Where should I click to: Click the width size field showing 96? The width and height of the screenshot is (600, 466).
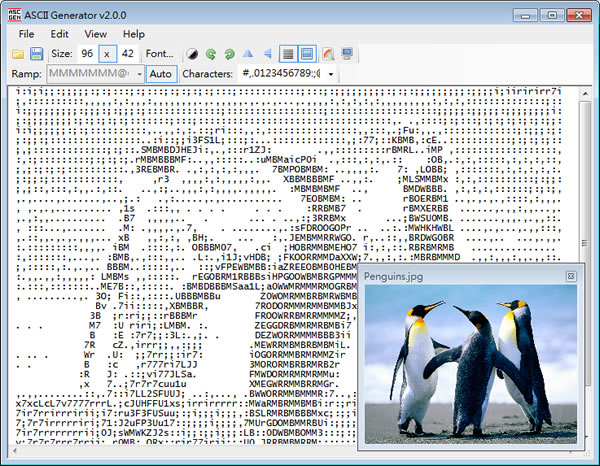pos(88,53)
